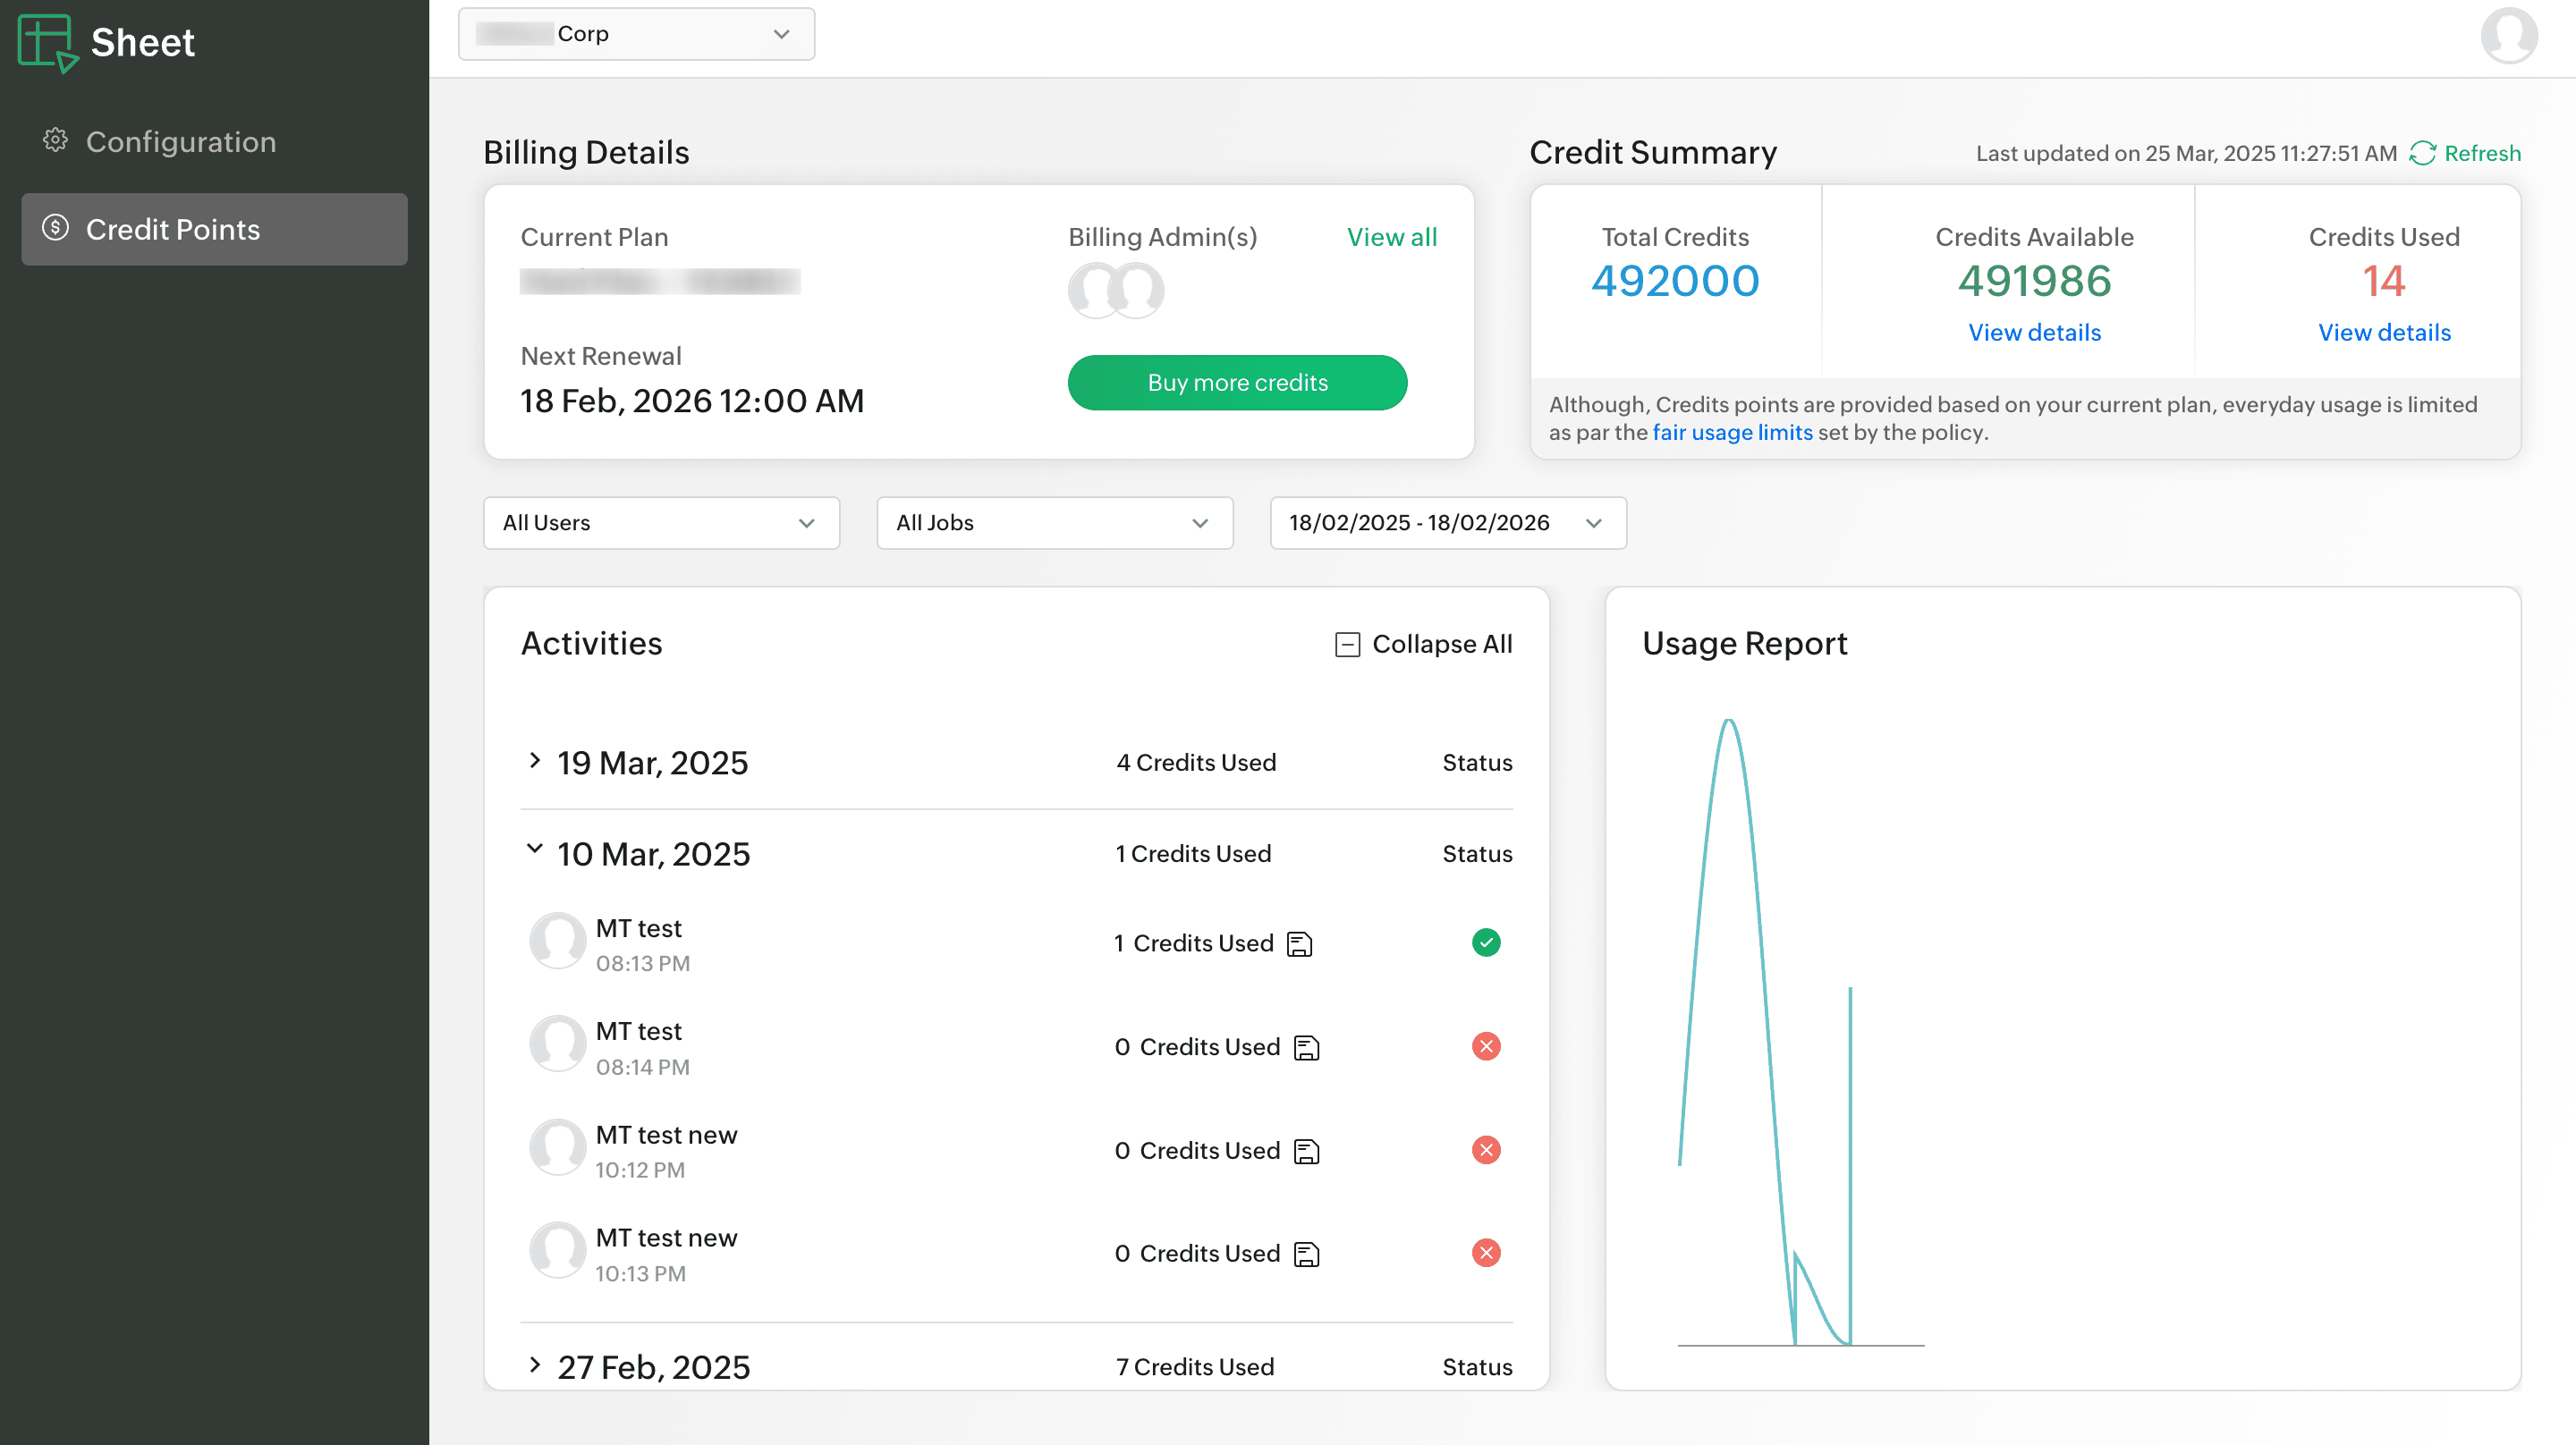Open details icon for MT test new 10:12 PM
This screenshot has width=2576, height=1445.
tap(1306, 1151)
